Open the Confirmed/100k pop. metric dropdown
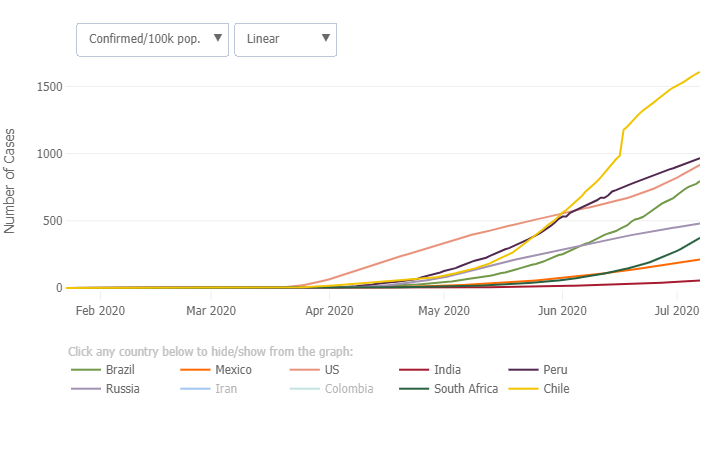Image resolution: width=720 pixels, height=450 pixels. click(152, 39)
